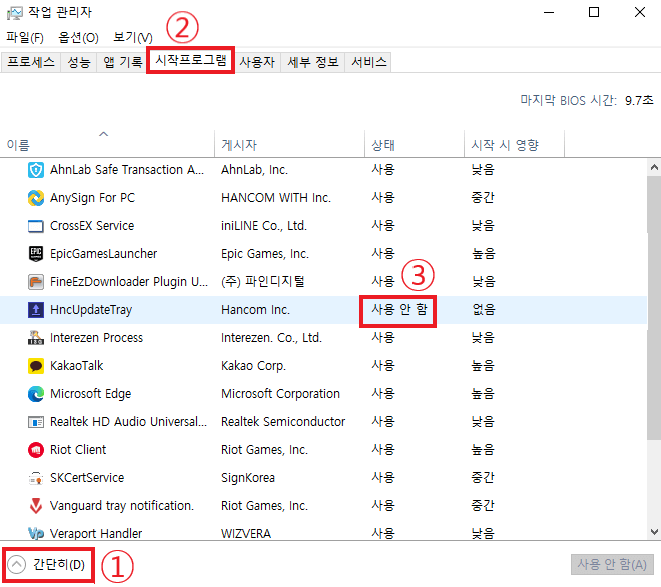Select the EpicGamesLauncher row name

(x=103, y=254)
